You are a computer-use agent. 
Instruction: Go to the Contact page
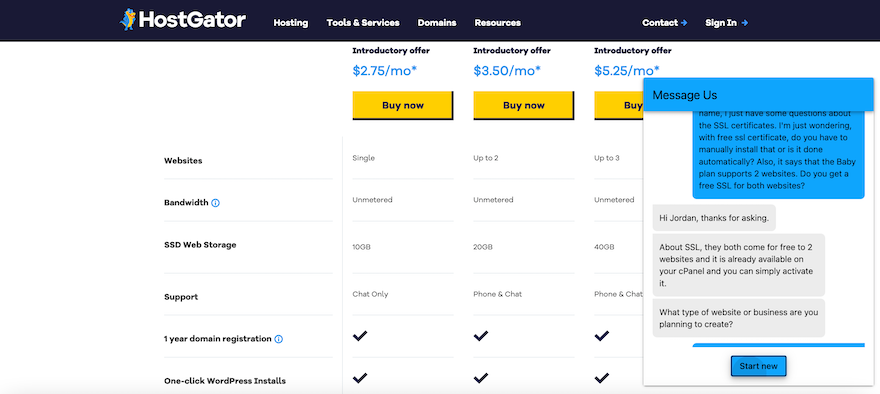664,23
